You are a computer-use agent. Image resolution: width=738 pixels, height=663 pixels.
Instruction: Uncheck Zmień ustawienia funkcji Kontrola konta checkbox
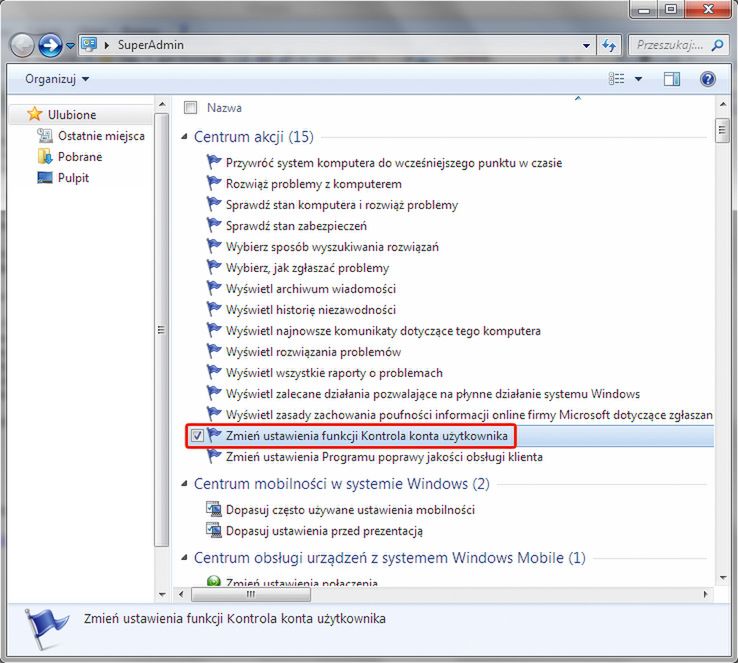tap(197, 436)
